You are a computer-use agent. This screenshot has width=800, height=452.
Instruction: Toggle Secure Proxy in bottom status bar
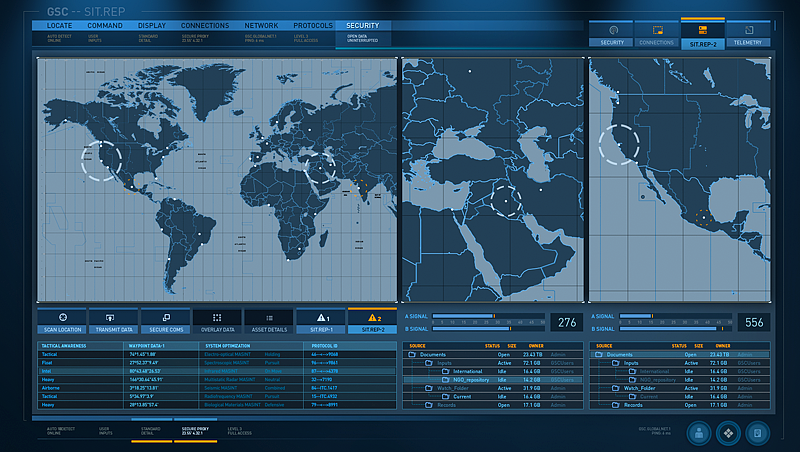[195, 430]
